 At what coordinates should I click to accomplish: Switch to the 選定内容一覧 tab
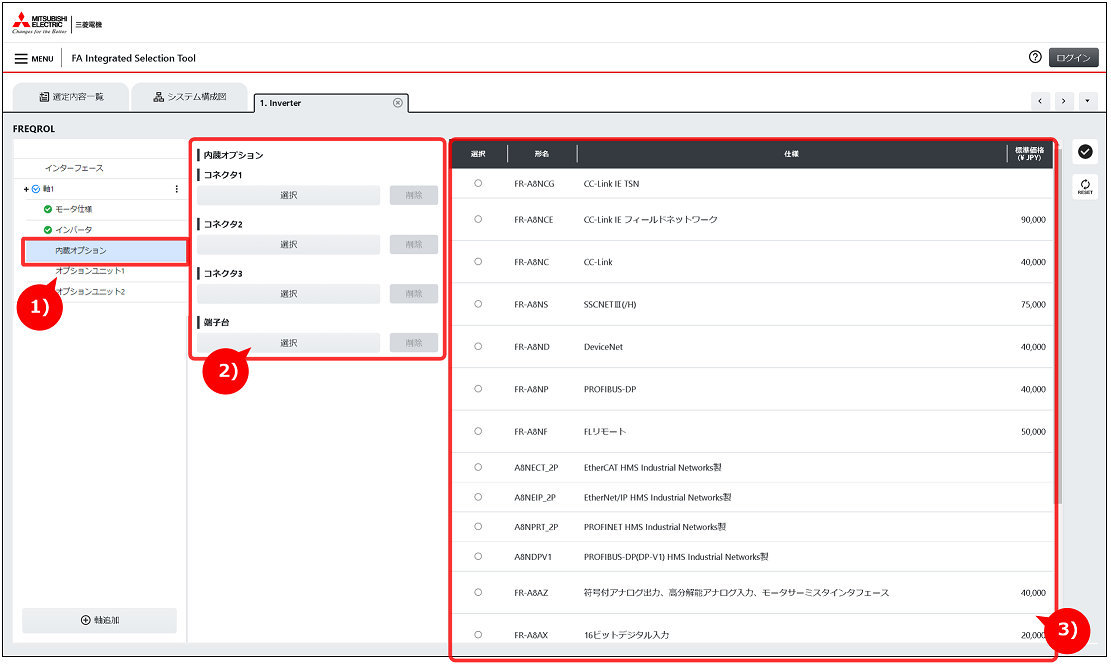(71, 97)
